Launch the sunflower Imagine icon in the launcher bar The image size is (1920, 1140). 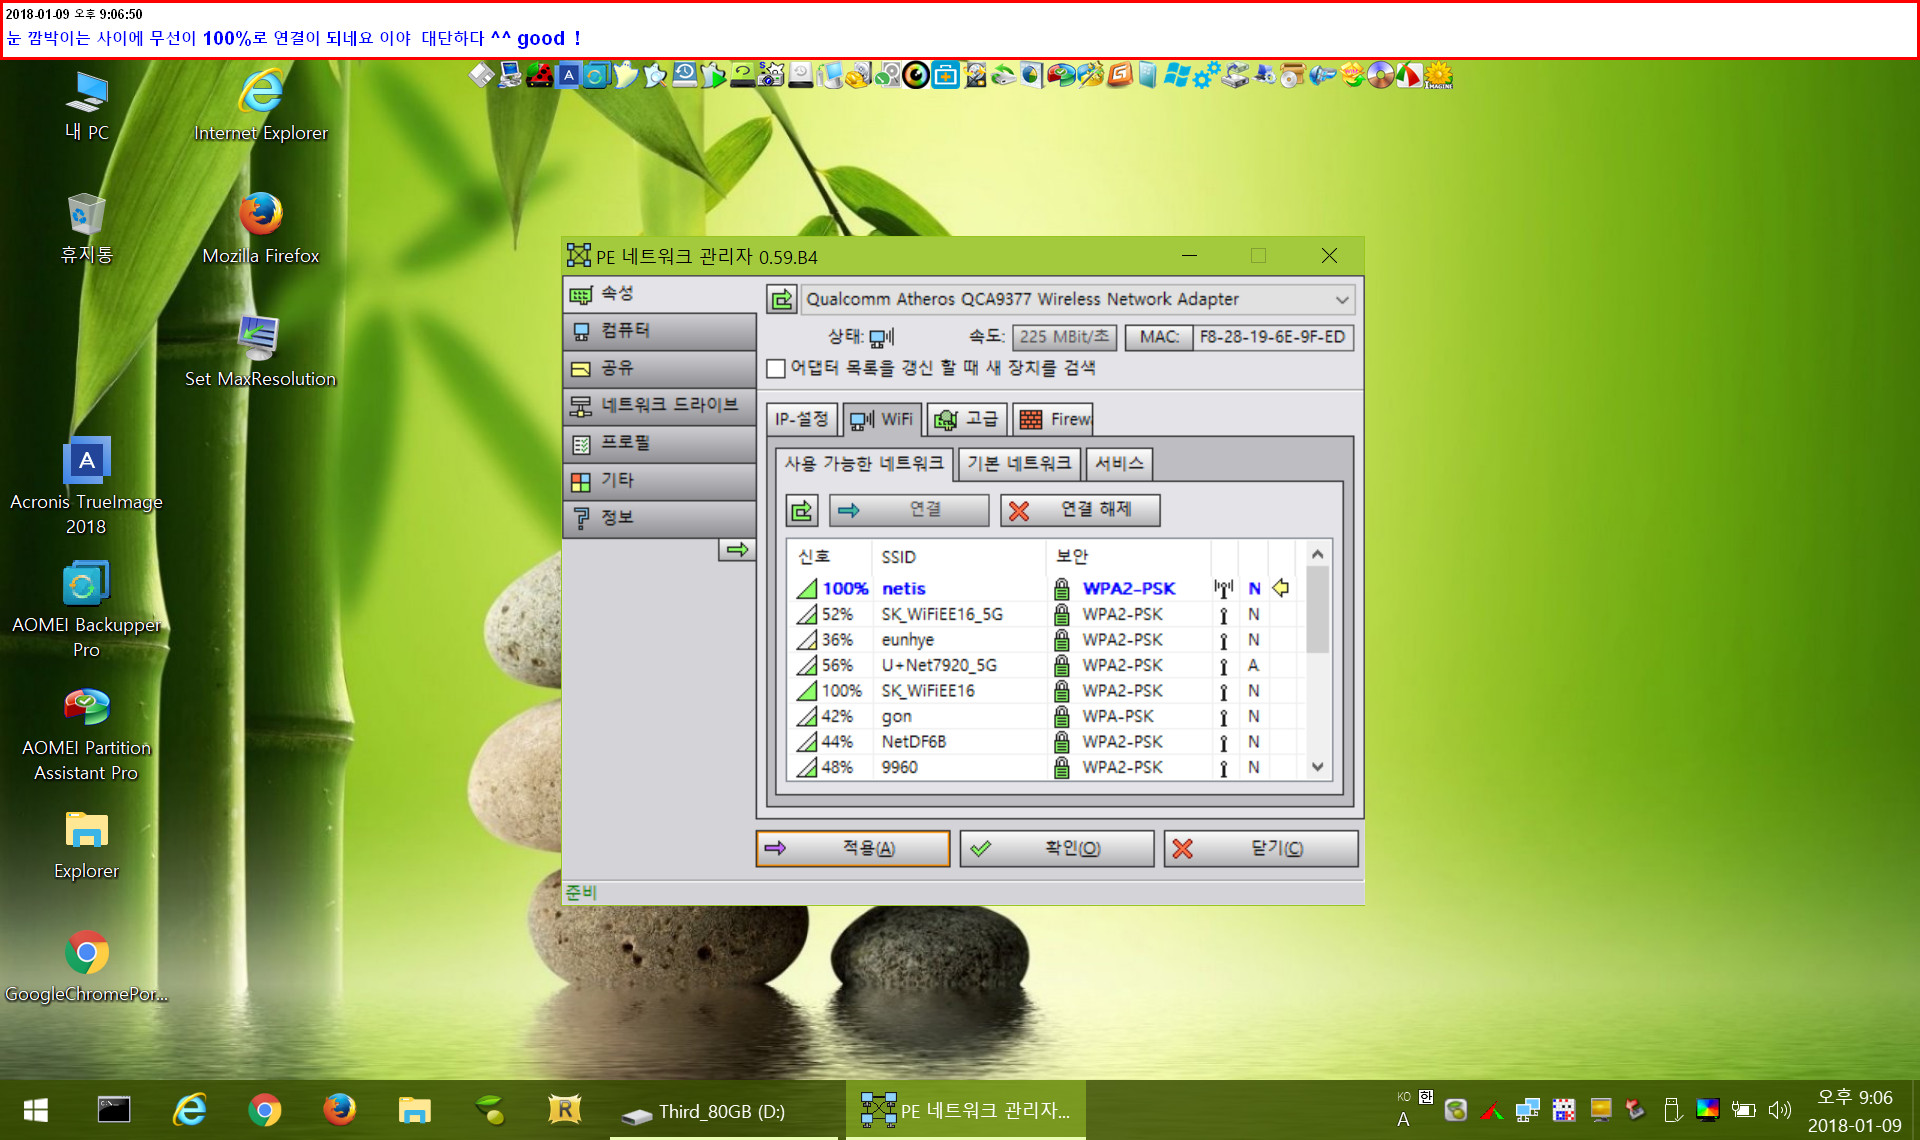(x=1438, y=75)
